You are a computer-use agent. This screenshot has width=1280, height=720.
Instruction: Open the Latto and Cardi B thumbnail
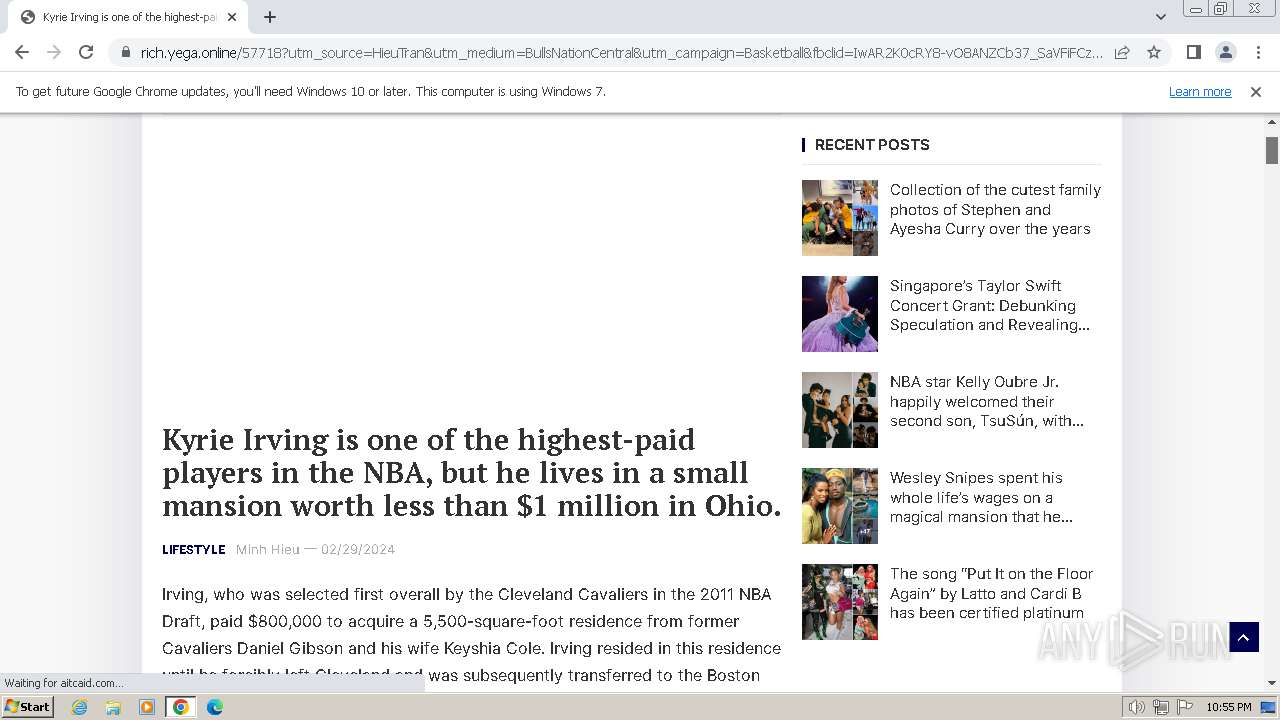840,602
